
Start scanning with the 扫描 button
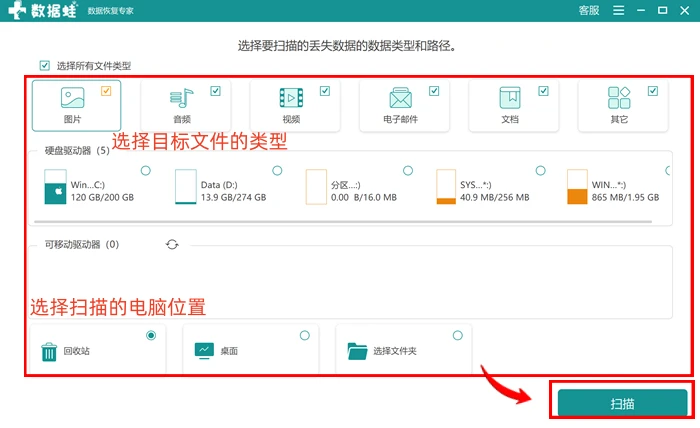pos(622,403)
